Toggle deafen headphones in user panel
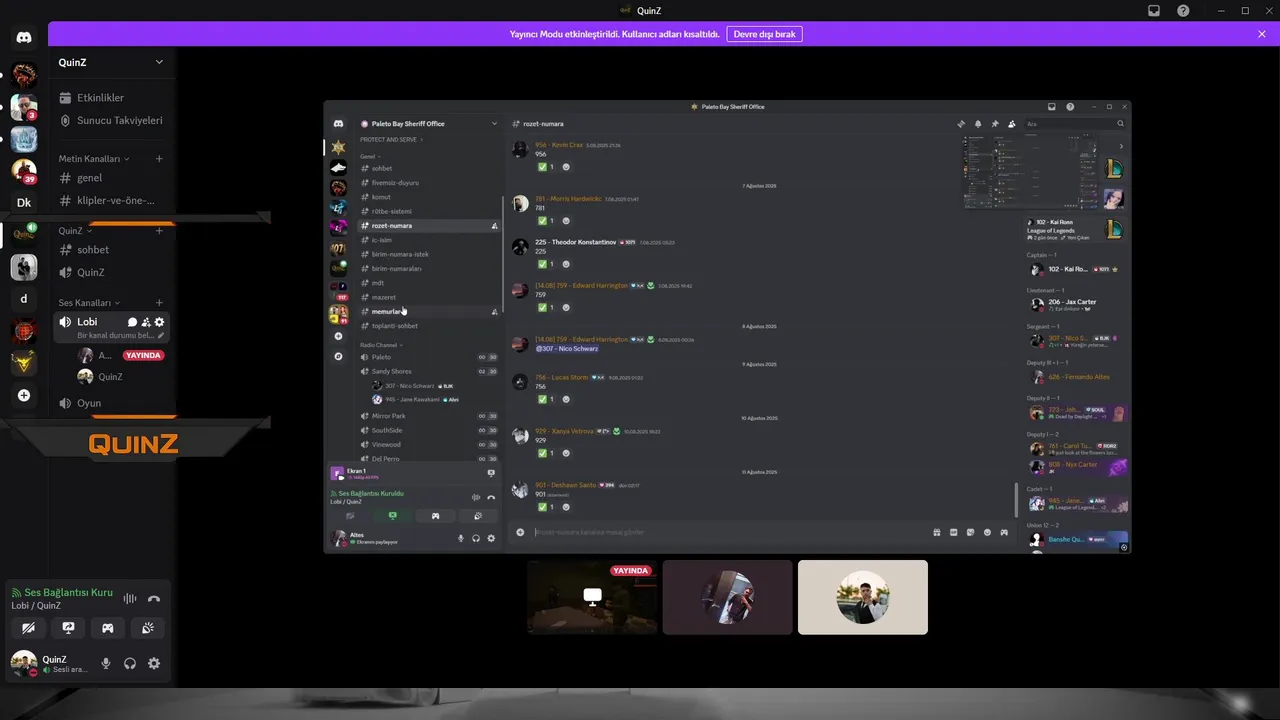Image resolution: width=1280 pixels, height=720 pixels. tap(130, 663)
